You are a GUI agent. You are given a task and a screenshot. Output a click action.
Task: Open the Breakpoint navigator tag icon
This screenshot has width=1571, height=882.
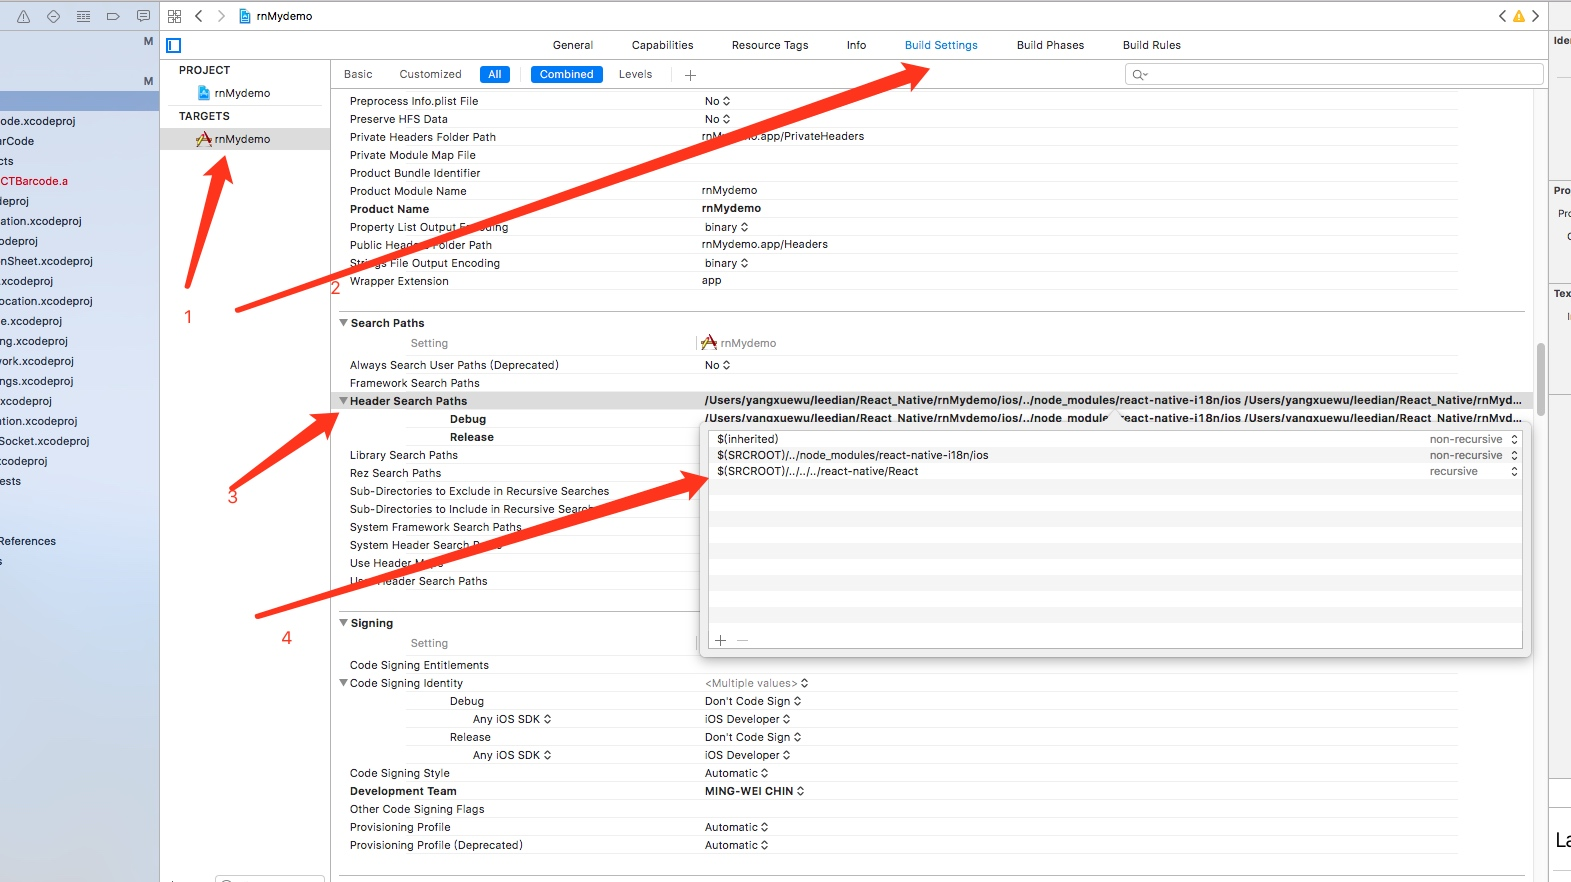click(113, 16)
